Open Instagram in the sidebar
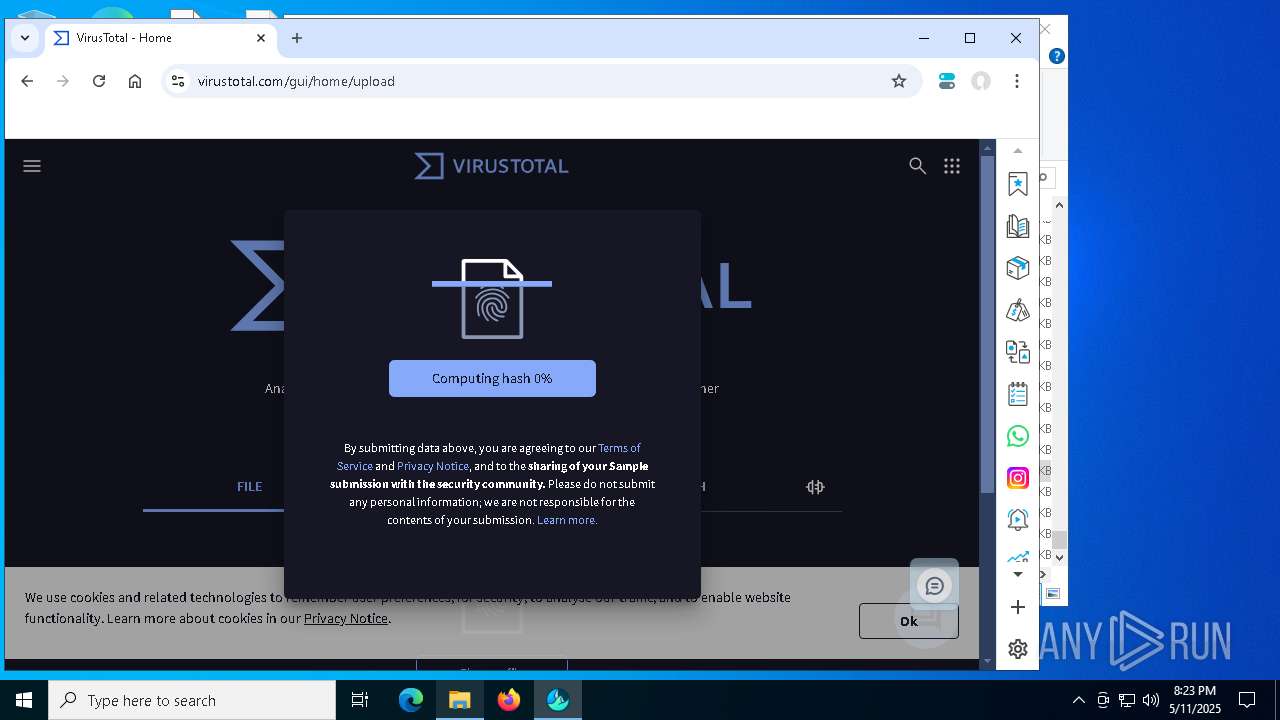 (1018, 478)
